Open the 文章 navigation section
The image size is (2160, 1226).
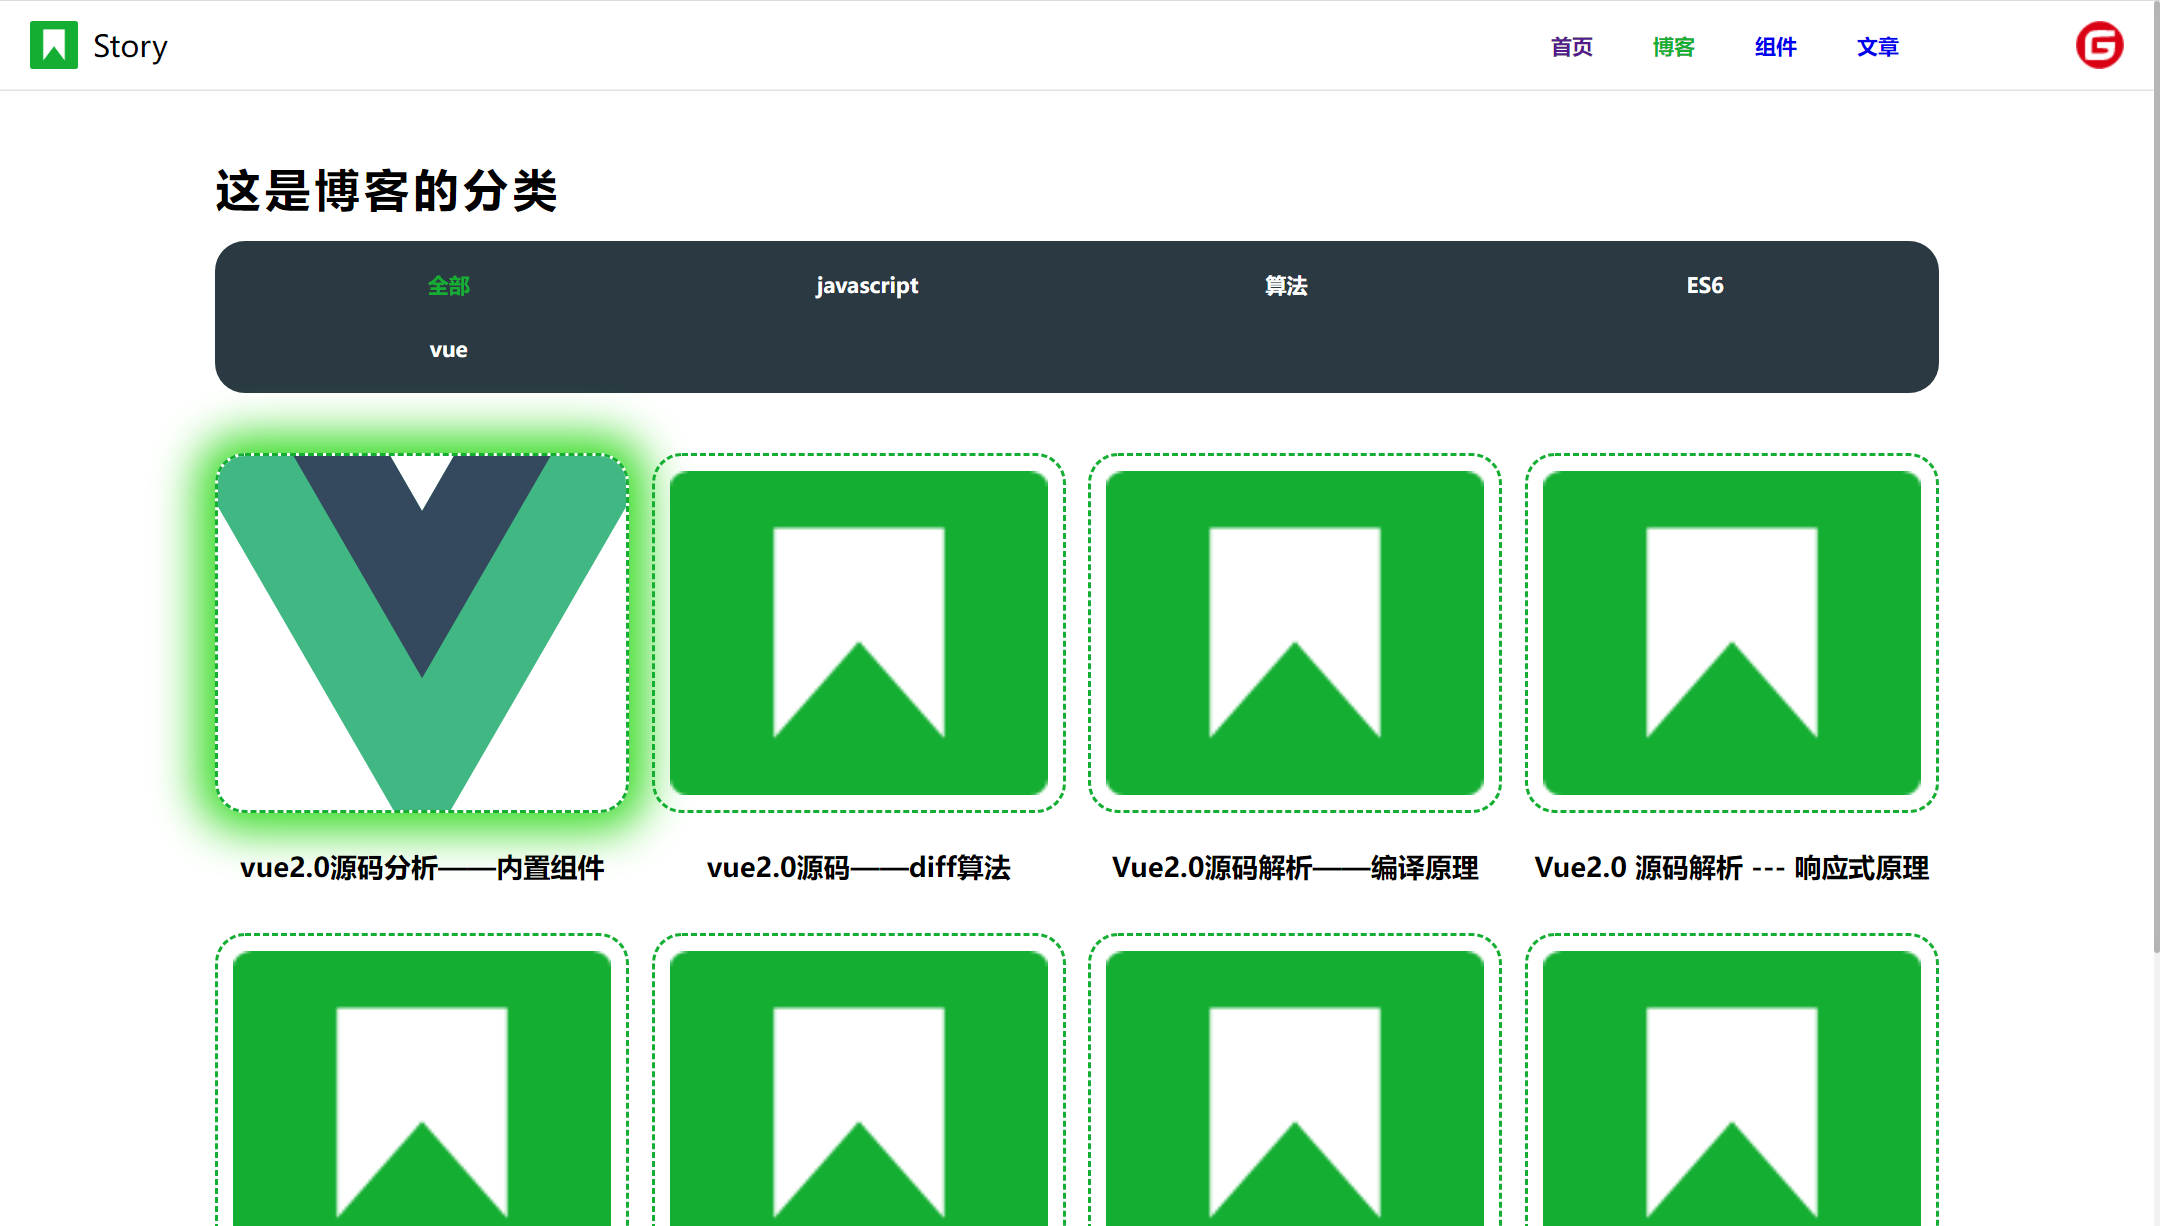1876,46
